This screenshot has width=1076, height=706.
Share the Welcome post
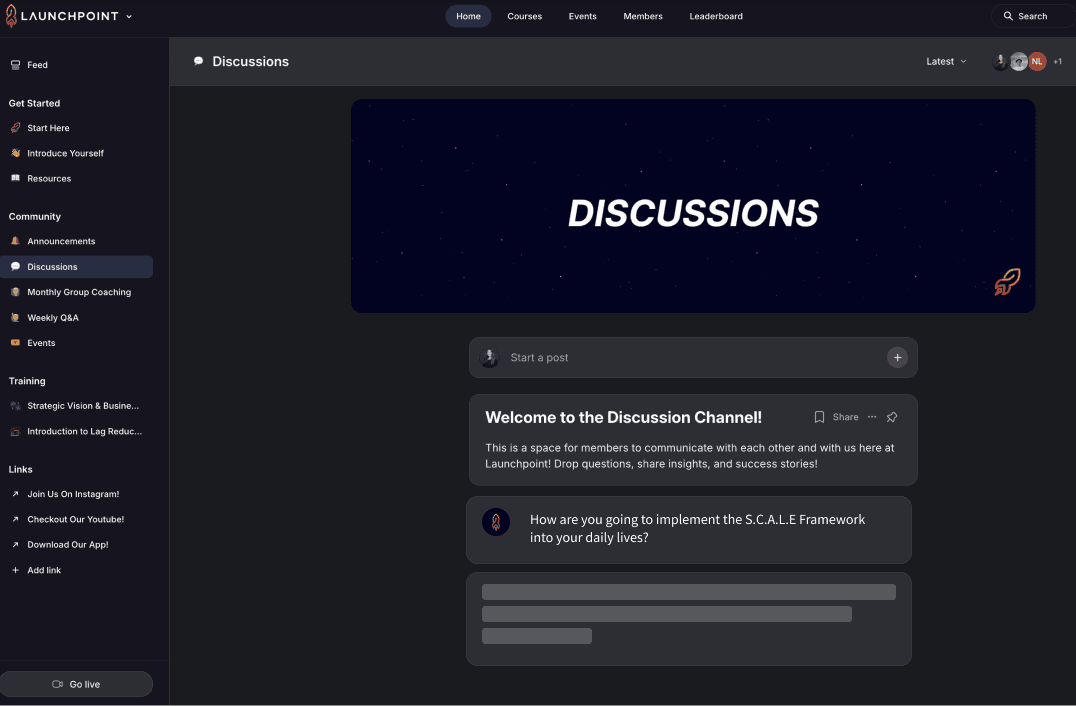click(x=845, y=417)
